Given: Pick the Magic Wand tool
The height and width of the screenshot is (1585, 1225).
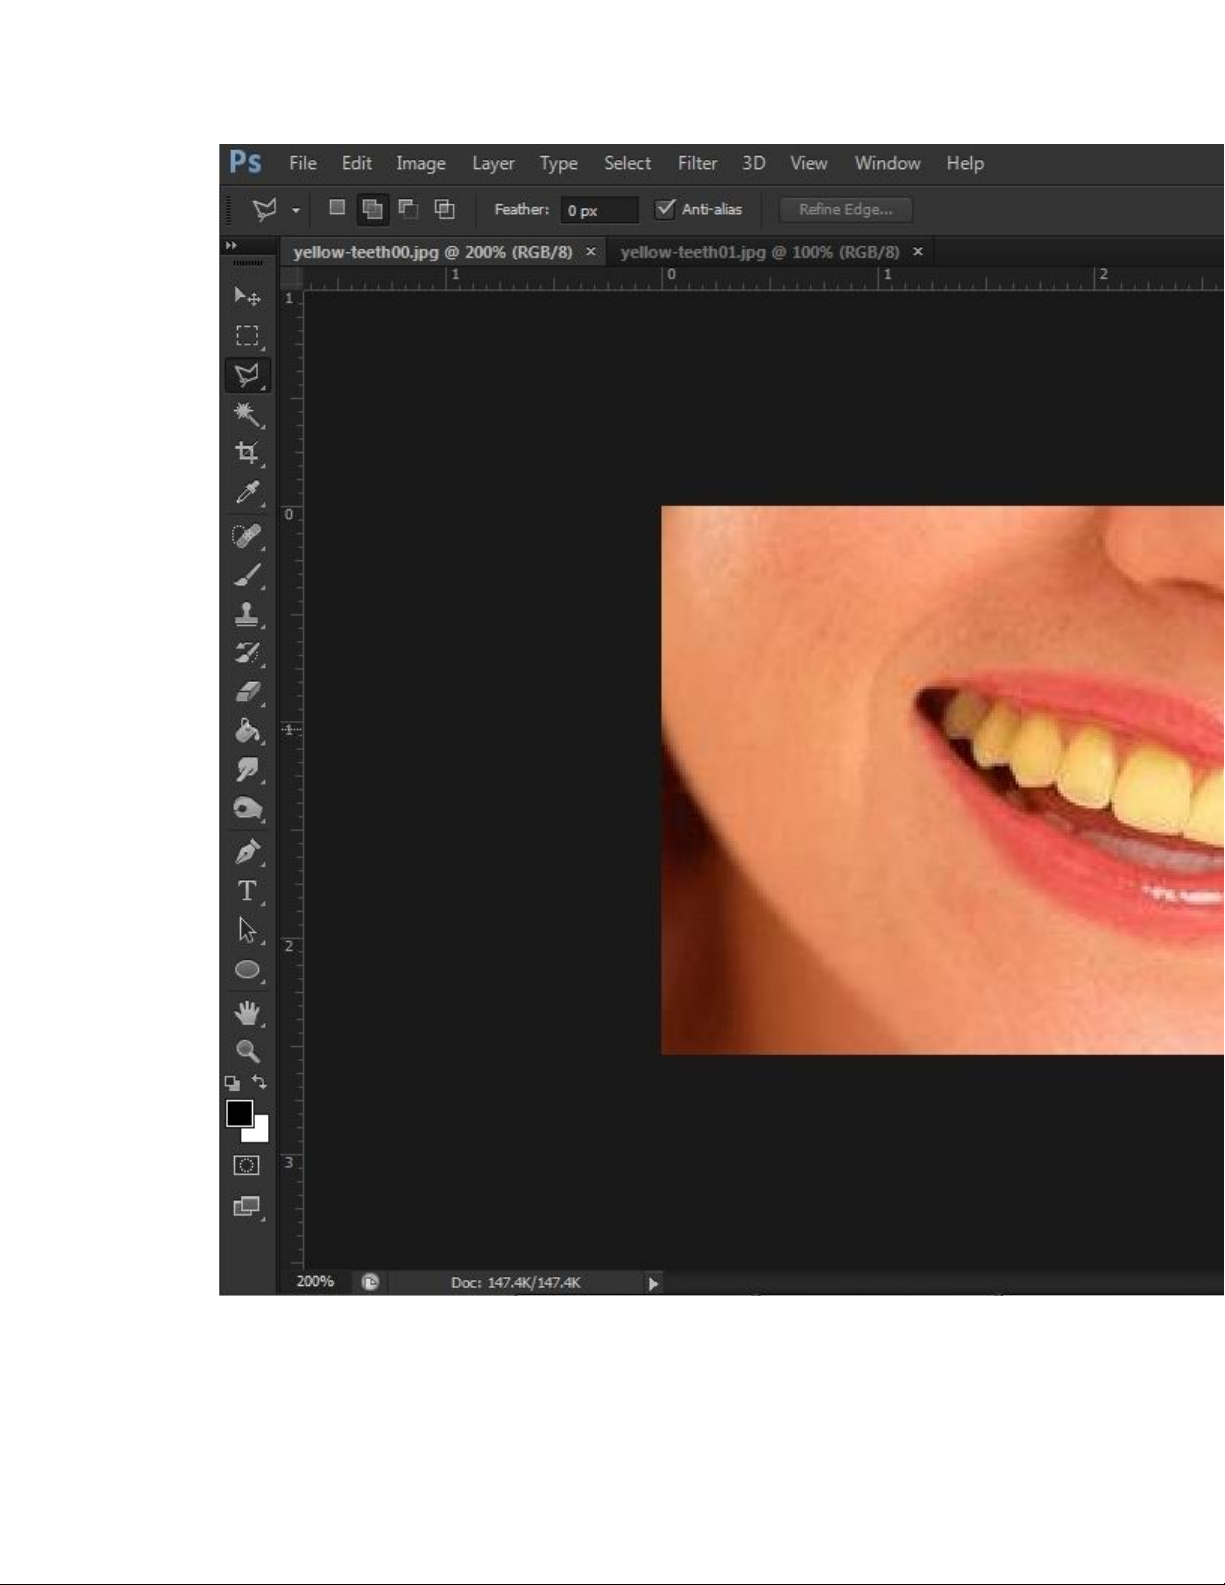Looking at the screenshot, I should pos(247,414).
